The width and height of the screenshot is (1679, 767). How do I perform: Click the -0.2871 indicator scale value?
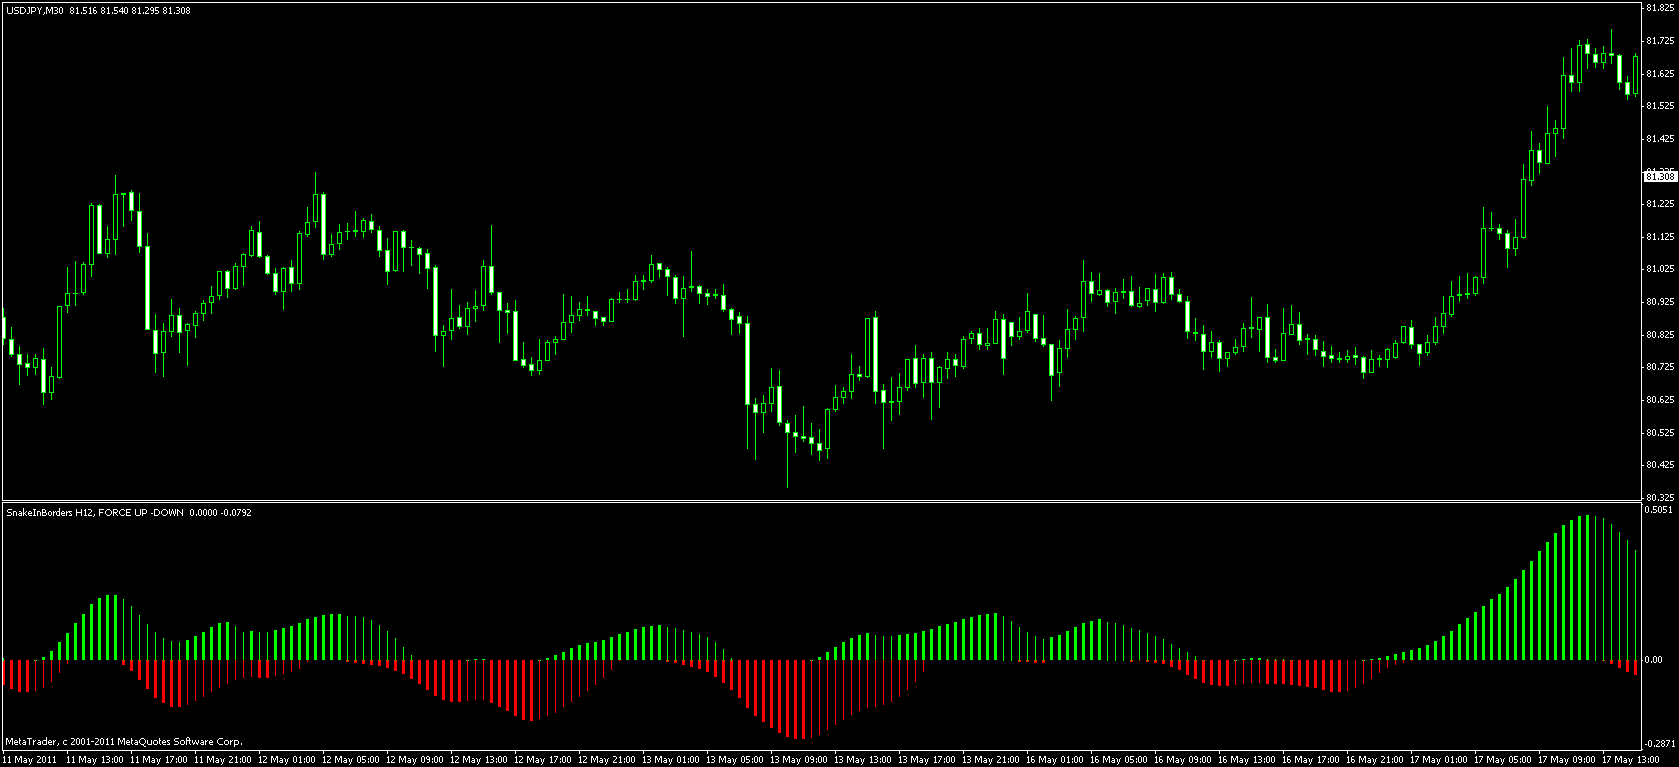[1660, 743]
